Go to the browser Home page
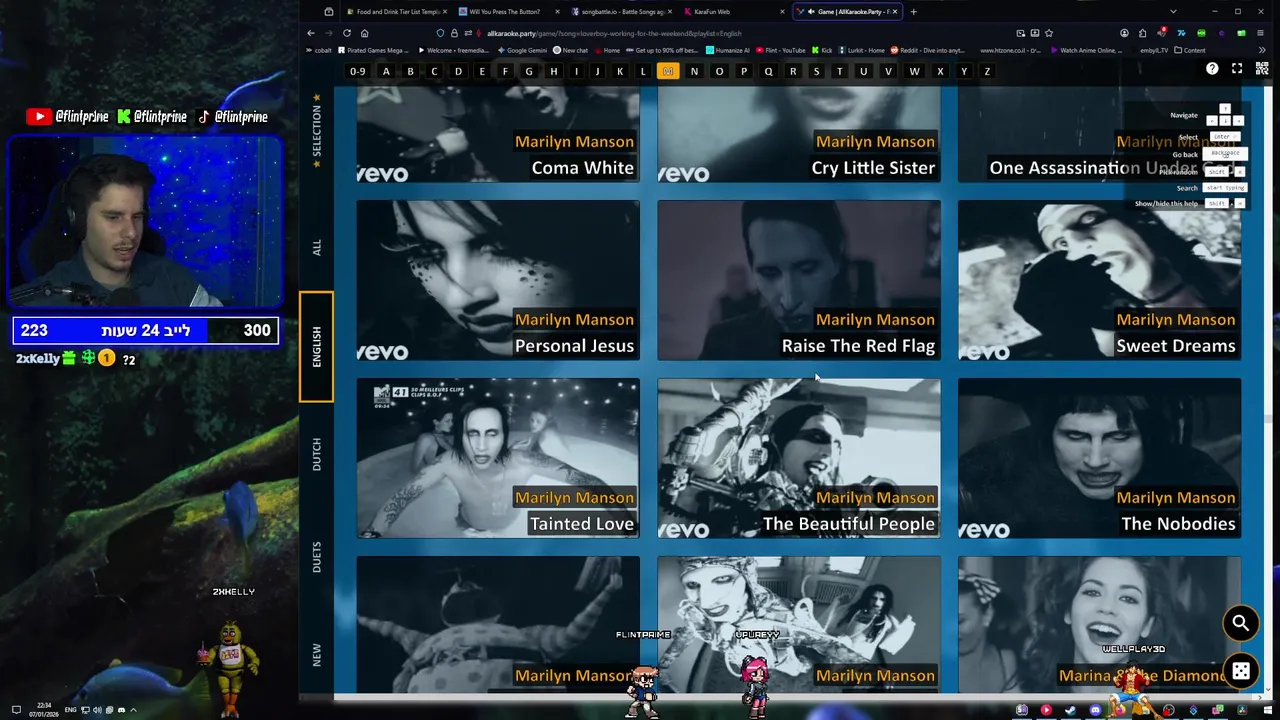Screen dimensions: 1280x720 pos(365,33)
